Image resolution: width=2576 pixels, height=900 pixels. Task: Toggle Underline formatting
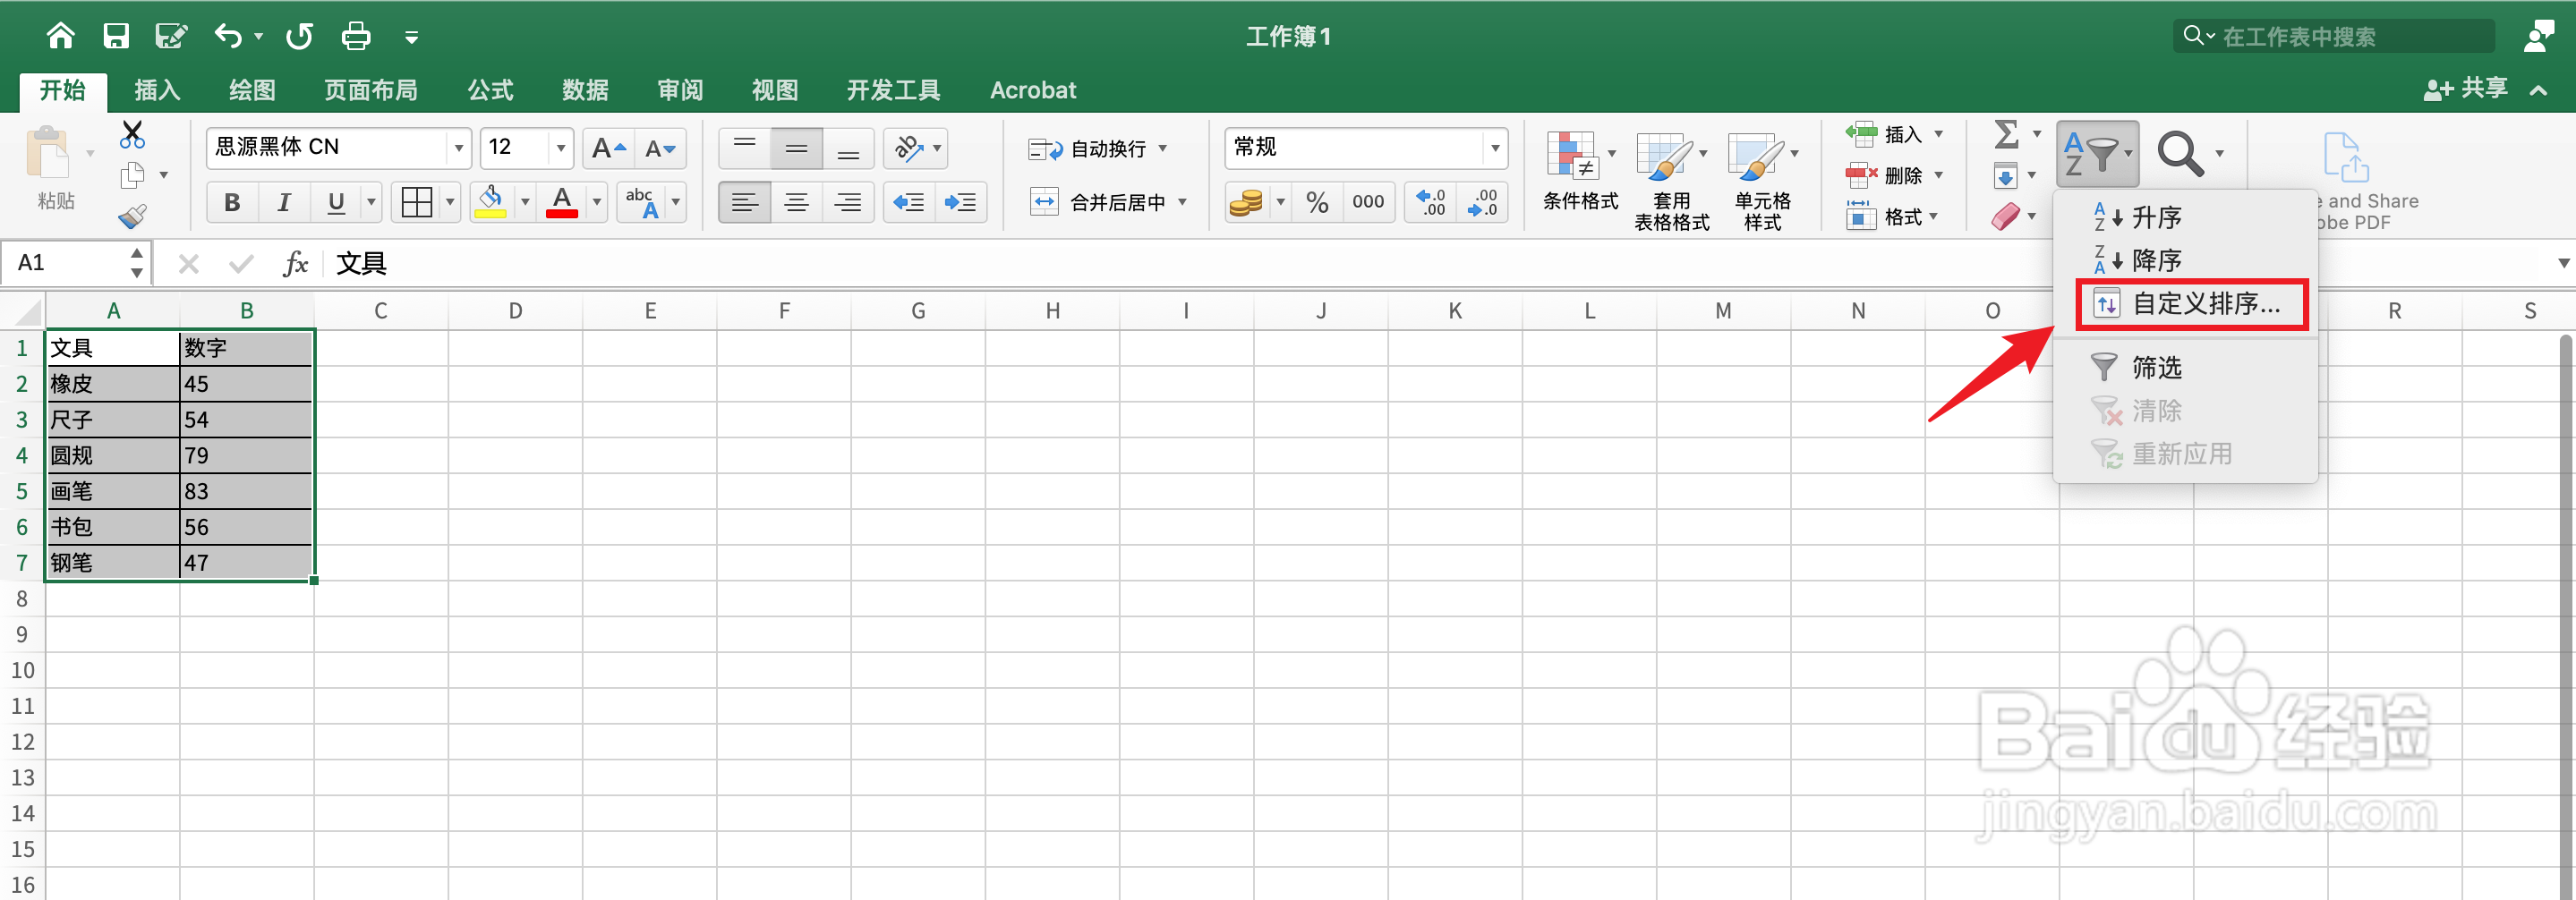pyautogui.click(x=336, y=203)
